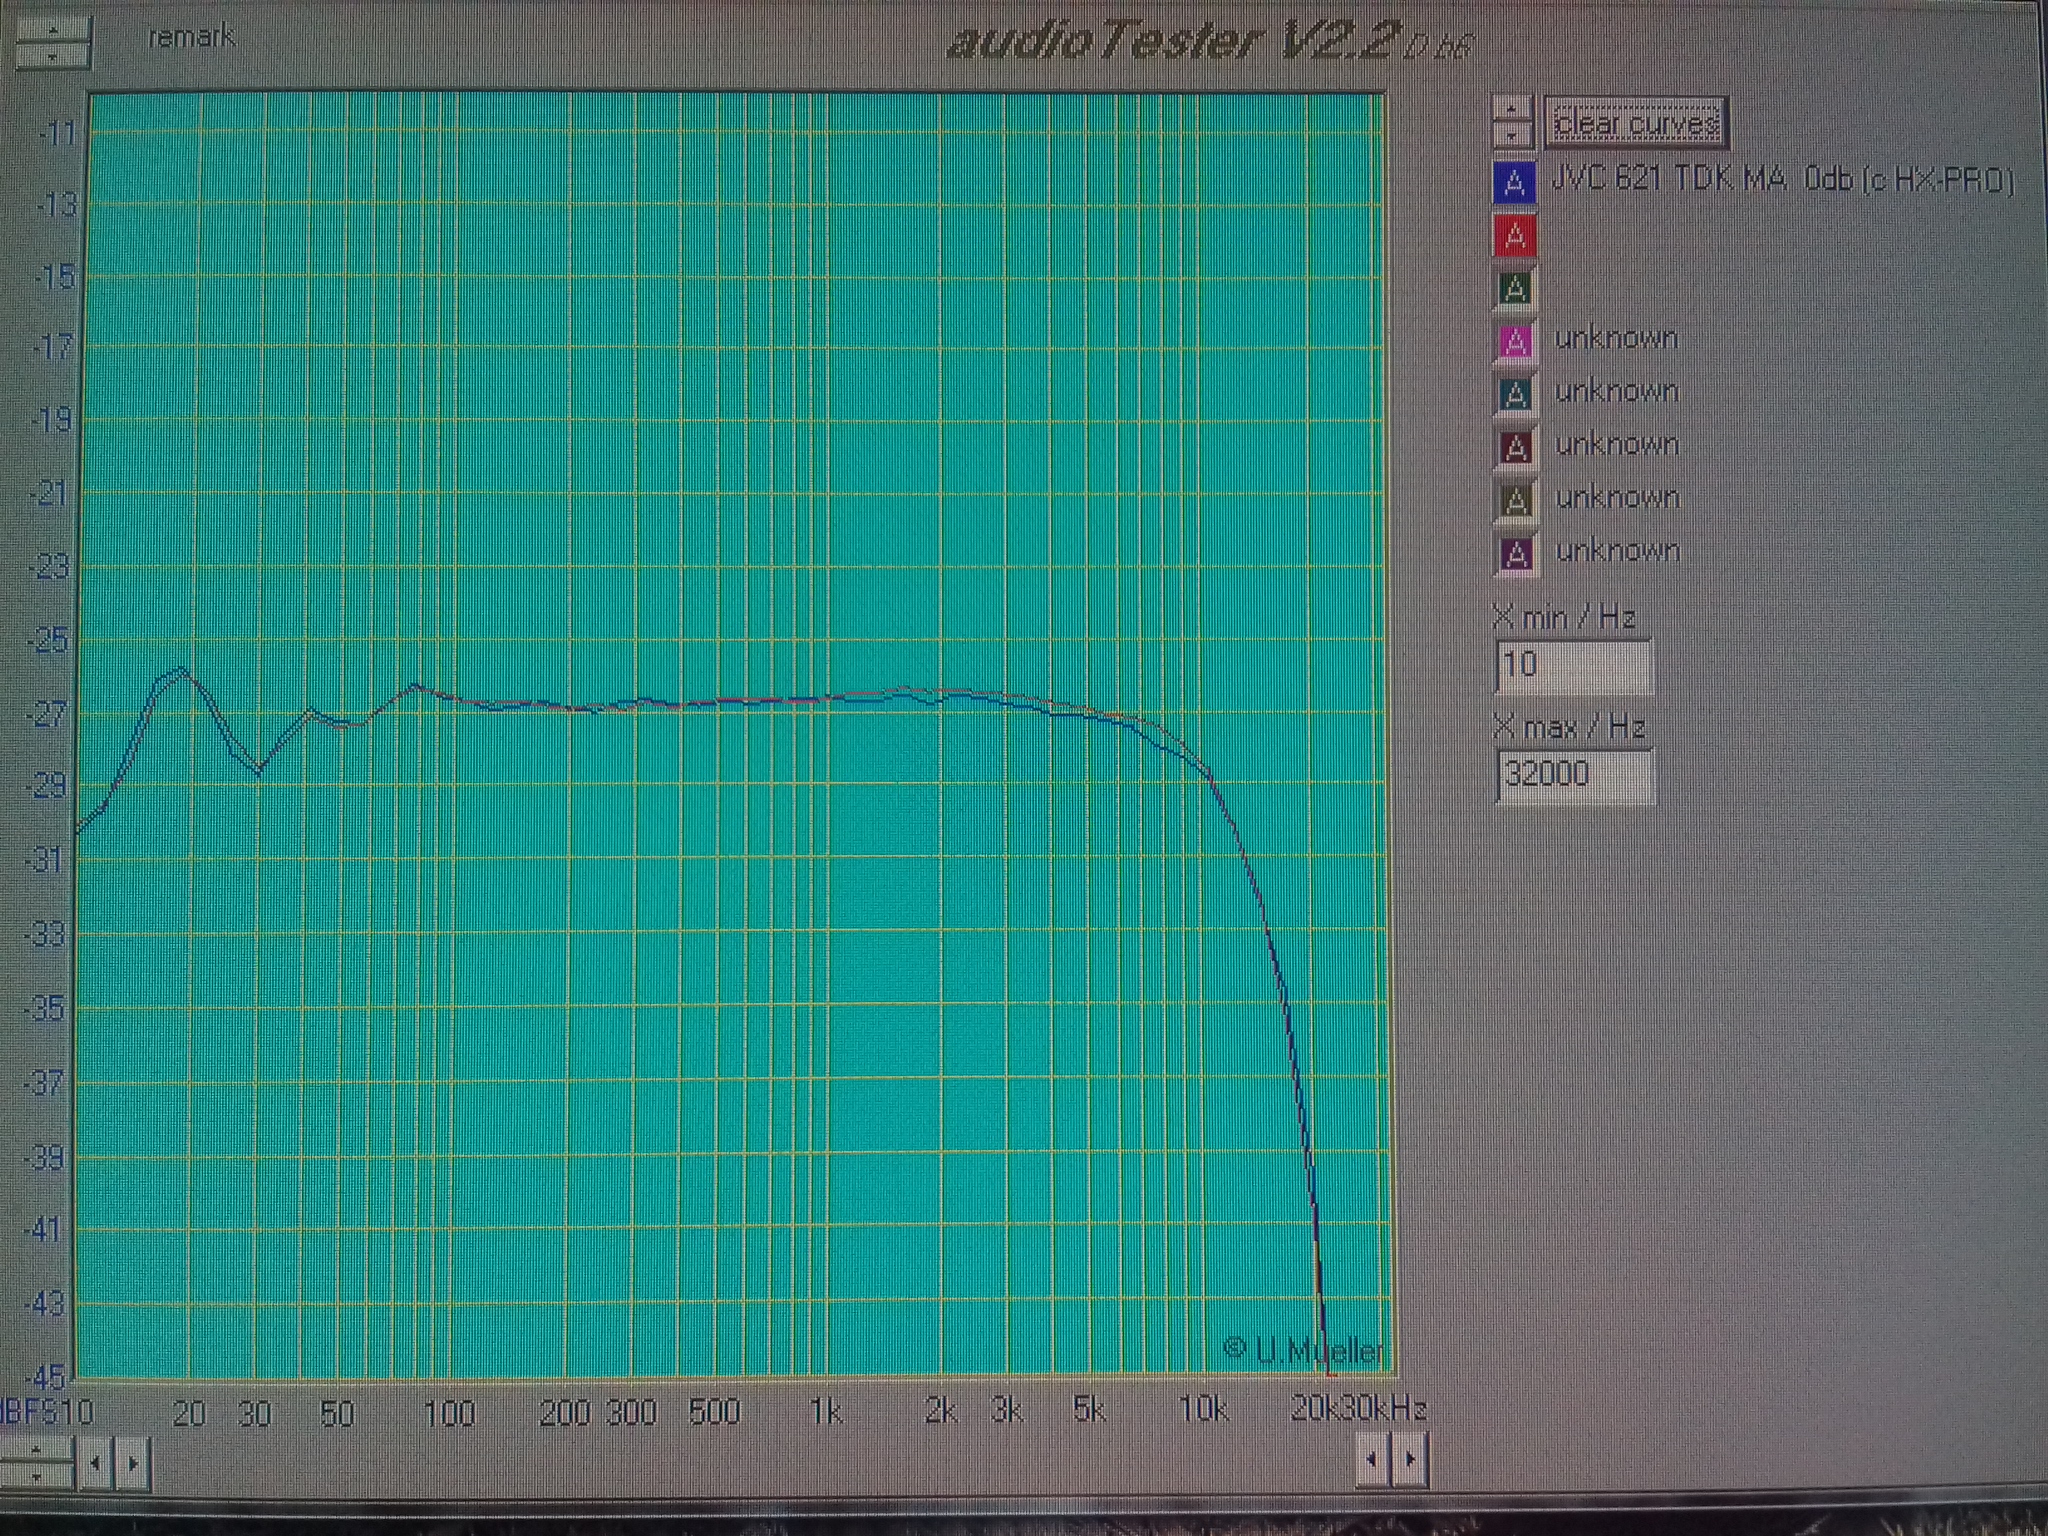Click up arrow of top-left spinner beside remark

(x=53, y=30)
